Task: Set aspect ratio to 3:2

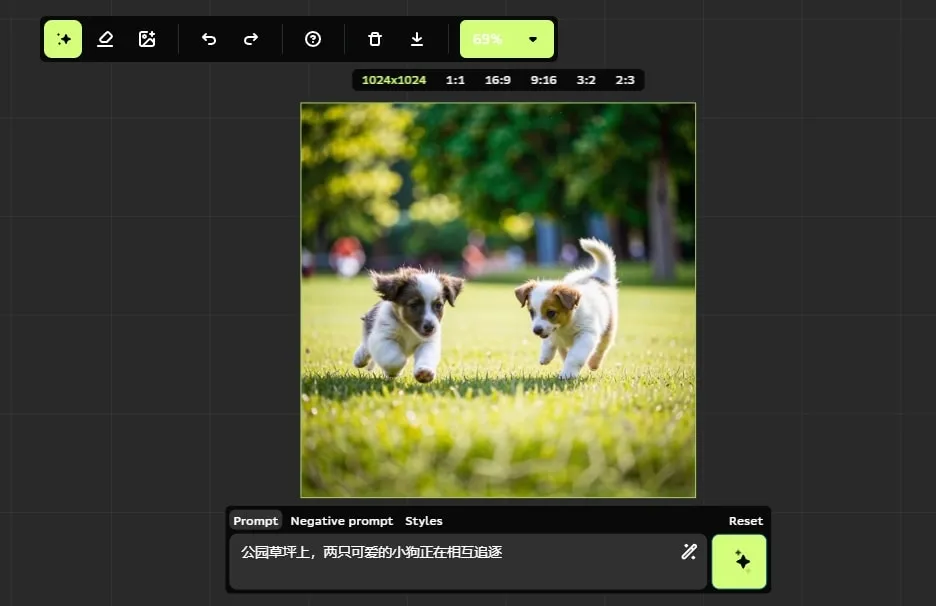Action: coord(586,80)
